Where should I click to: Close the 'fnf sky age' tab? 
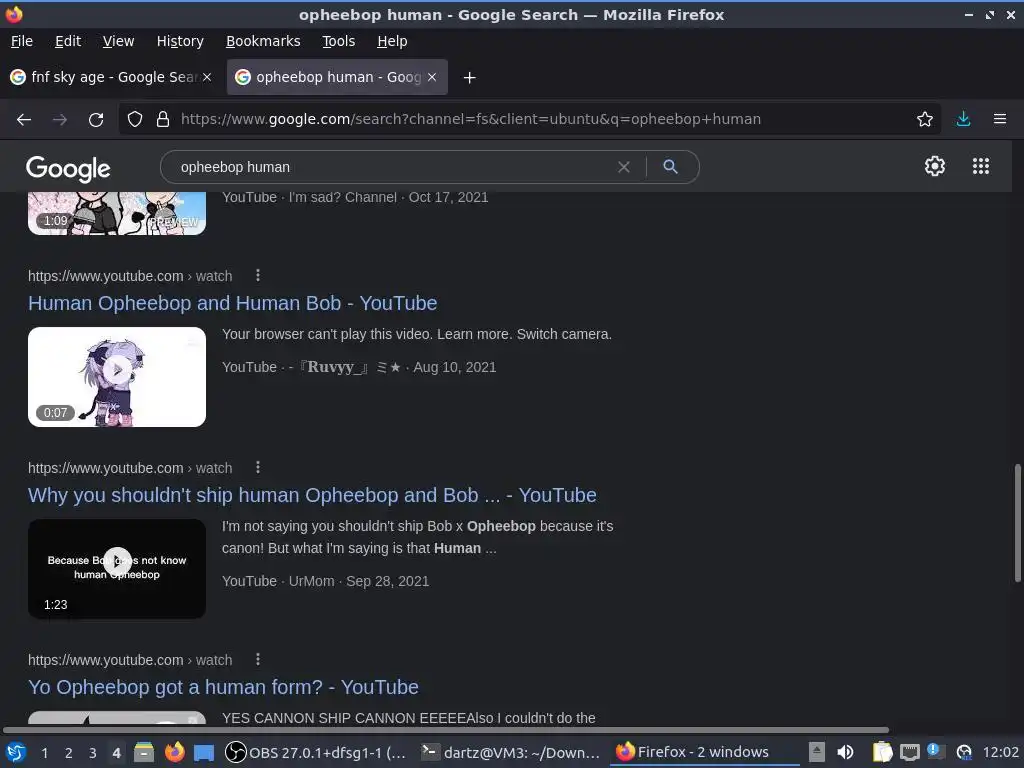[207, 77]
